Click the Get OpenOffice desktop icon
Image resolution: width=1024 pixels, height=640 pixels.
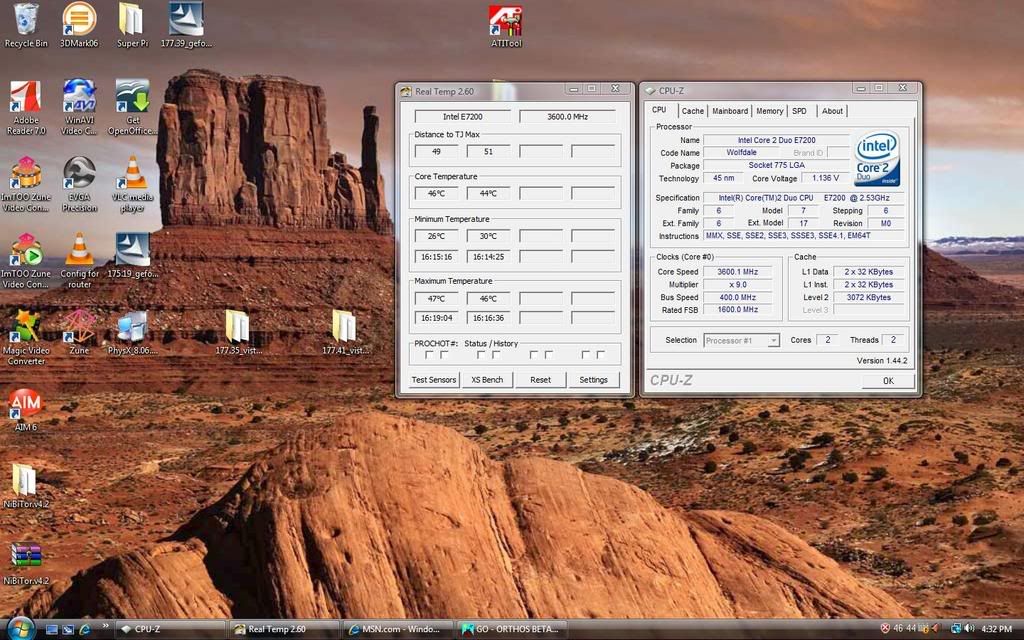pos(133,108)
